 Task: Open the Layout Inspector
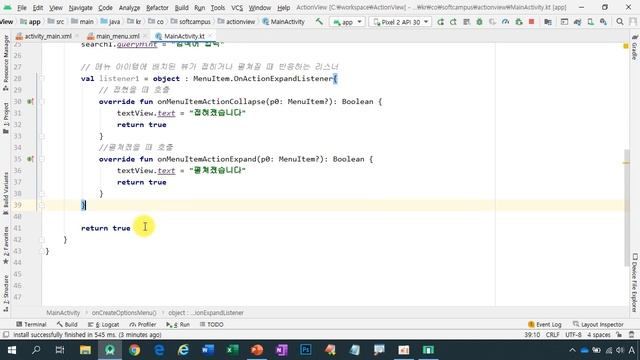tap(598, 324)
